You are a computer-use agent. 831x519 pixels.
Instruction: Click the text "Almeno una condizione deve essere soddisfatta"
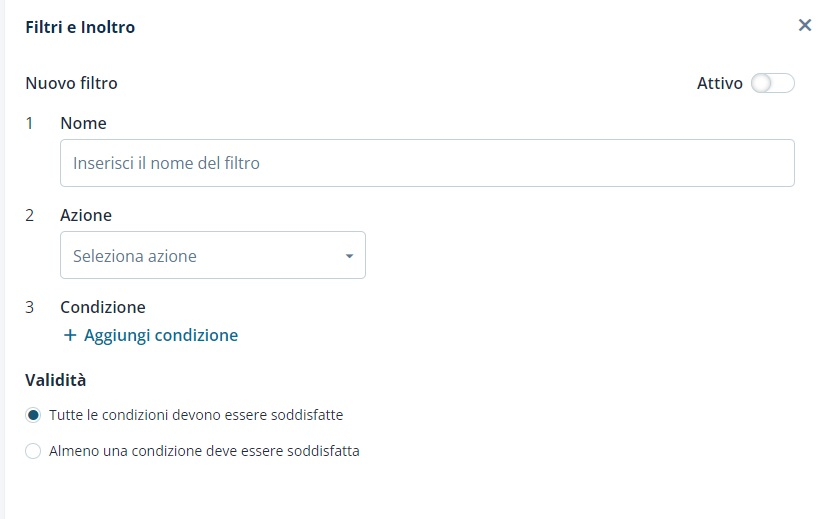(x=204, y=451)
